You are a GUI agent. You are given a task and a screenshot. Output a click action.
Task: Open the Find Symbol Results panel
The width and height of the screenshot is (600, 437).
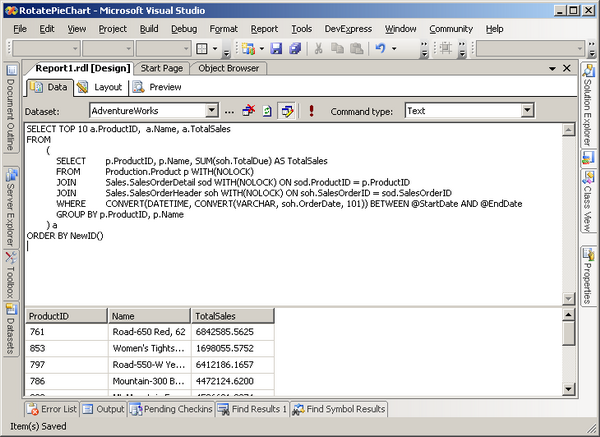pos(339,409)
